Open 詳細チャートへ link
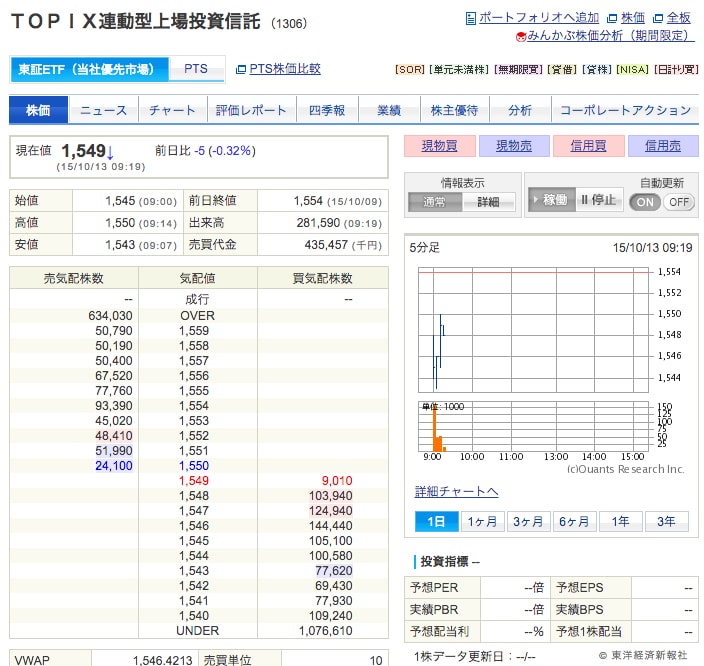 point(457,492)
